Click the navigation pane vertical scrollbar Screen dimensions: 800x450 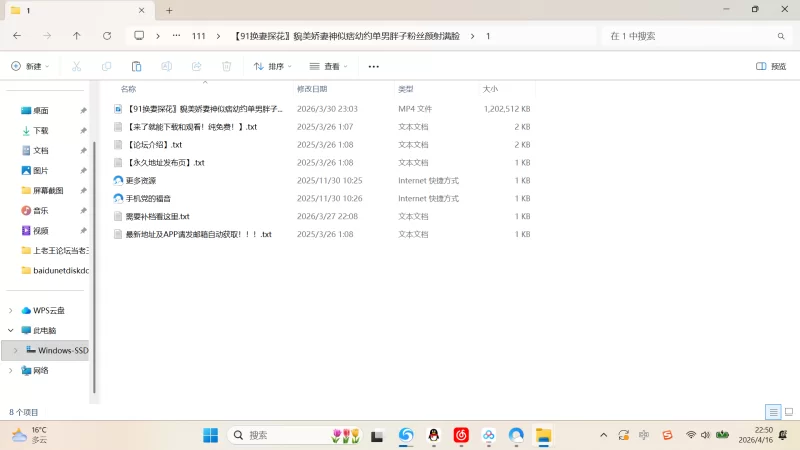(93, 250)
